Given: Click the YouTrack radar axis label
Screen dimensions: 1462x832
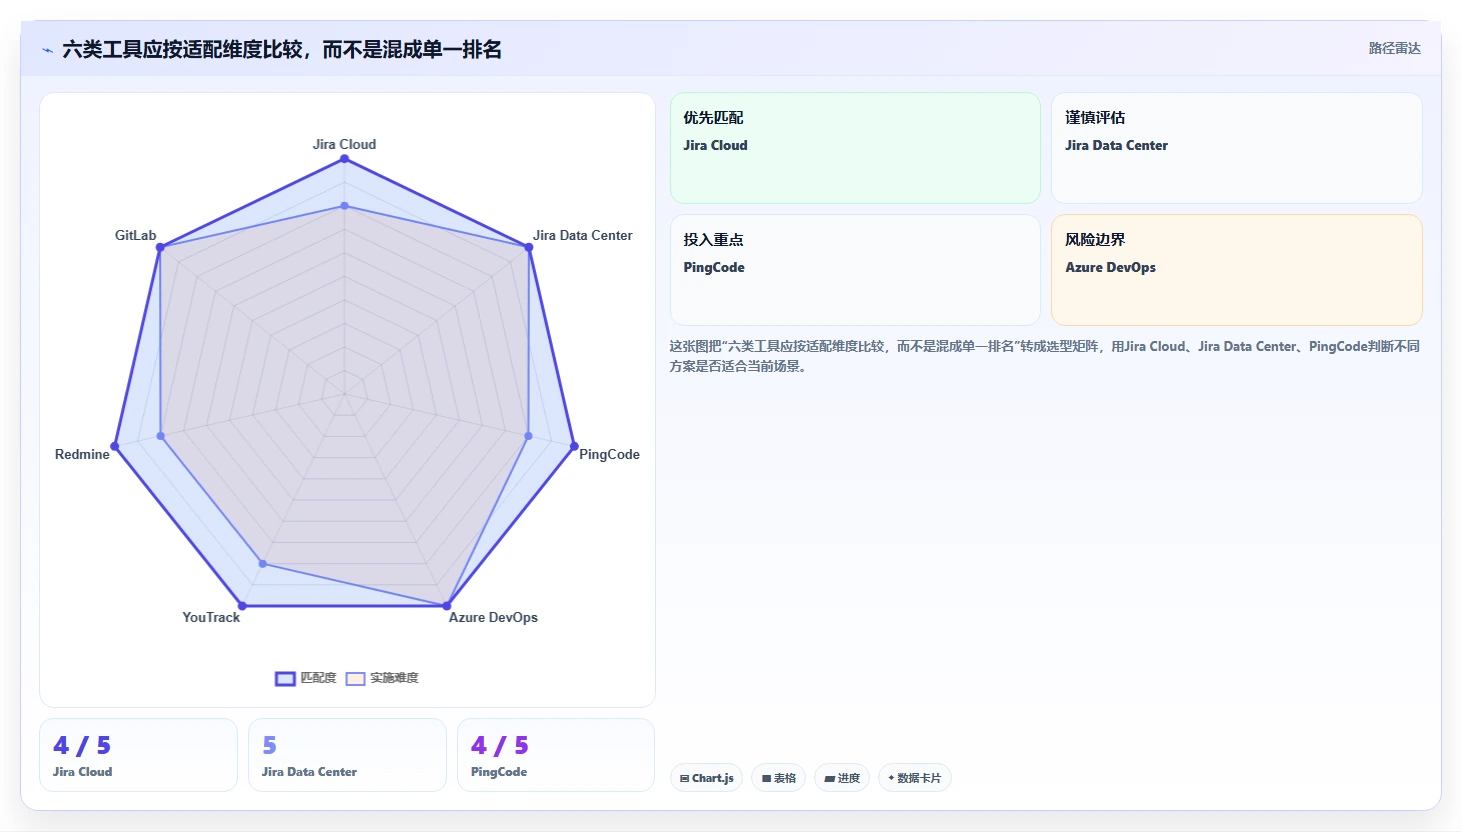Looking at the screenshot, I should tap(211, 617).
